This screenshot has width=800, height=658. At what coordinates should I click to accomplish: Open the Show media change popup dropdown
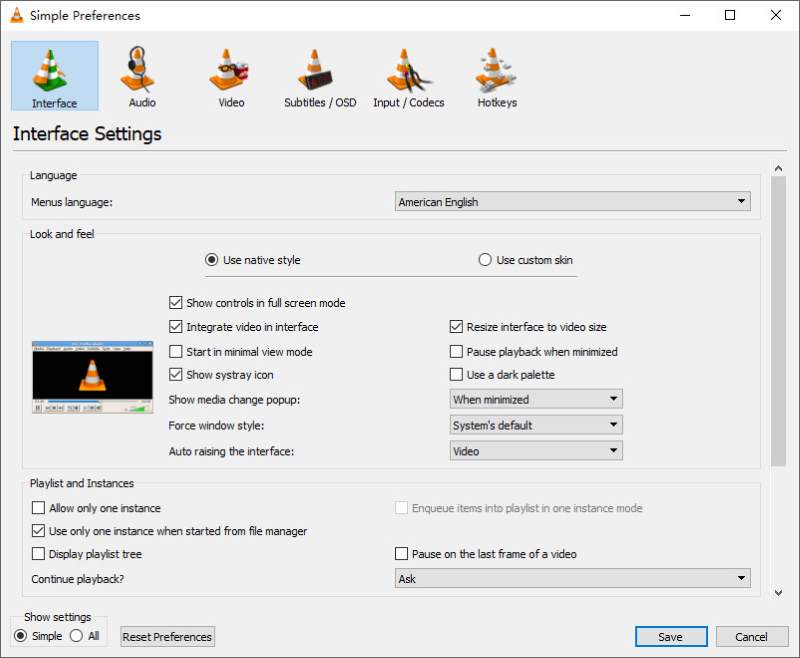click(536, 399)
